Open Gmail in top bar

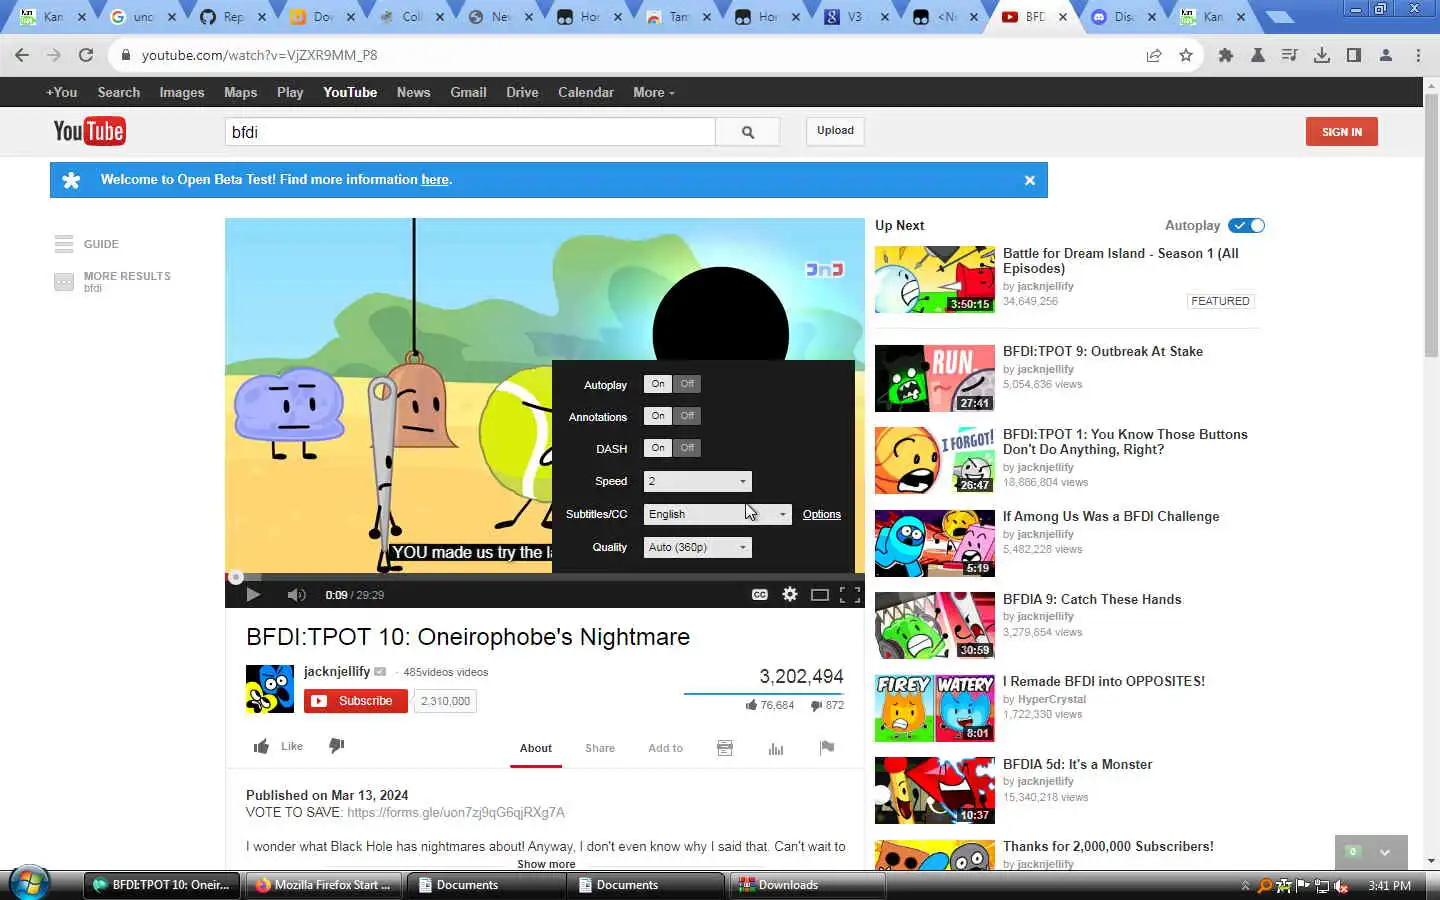point(468,92)
